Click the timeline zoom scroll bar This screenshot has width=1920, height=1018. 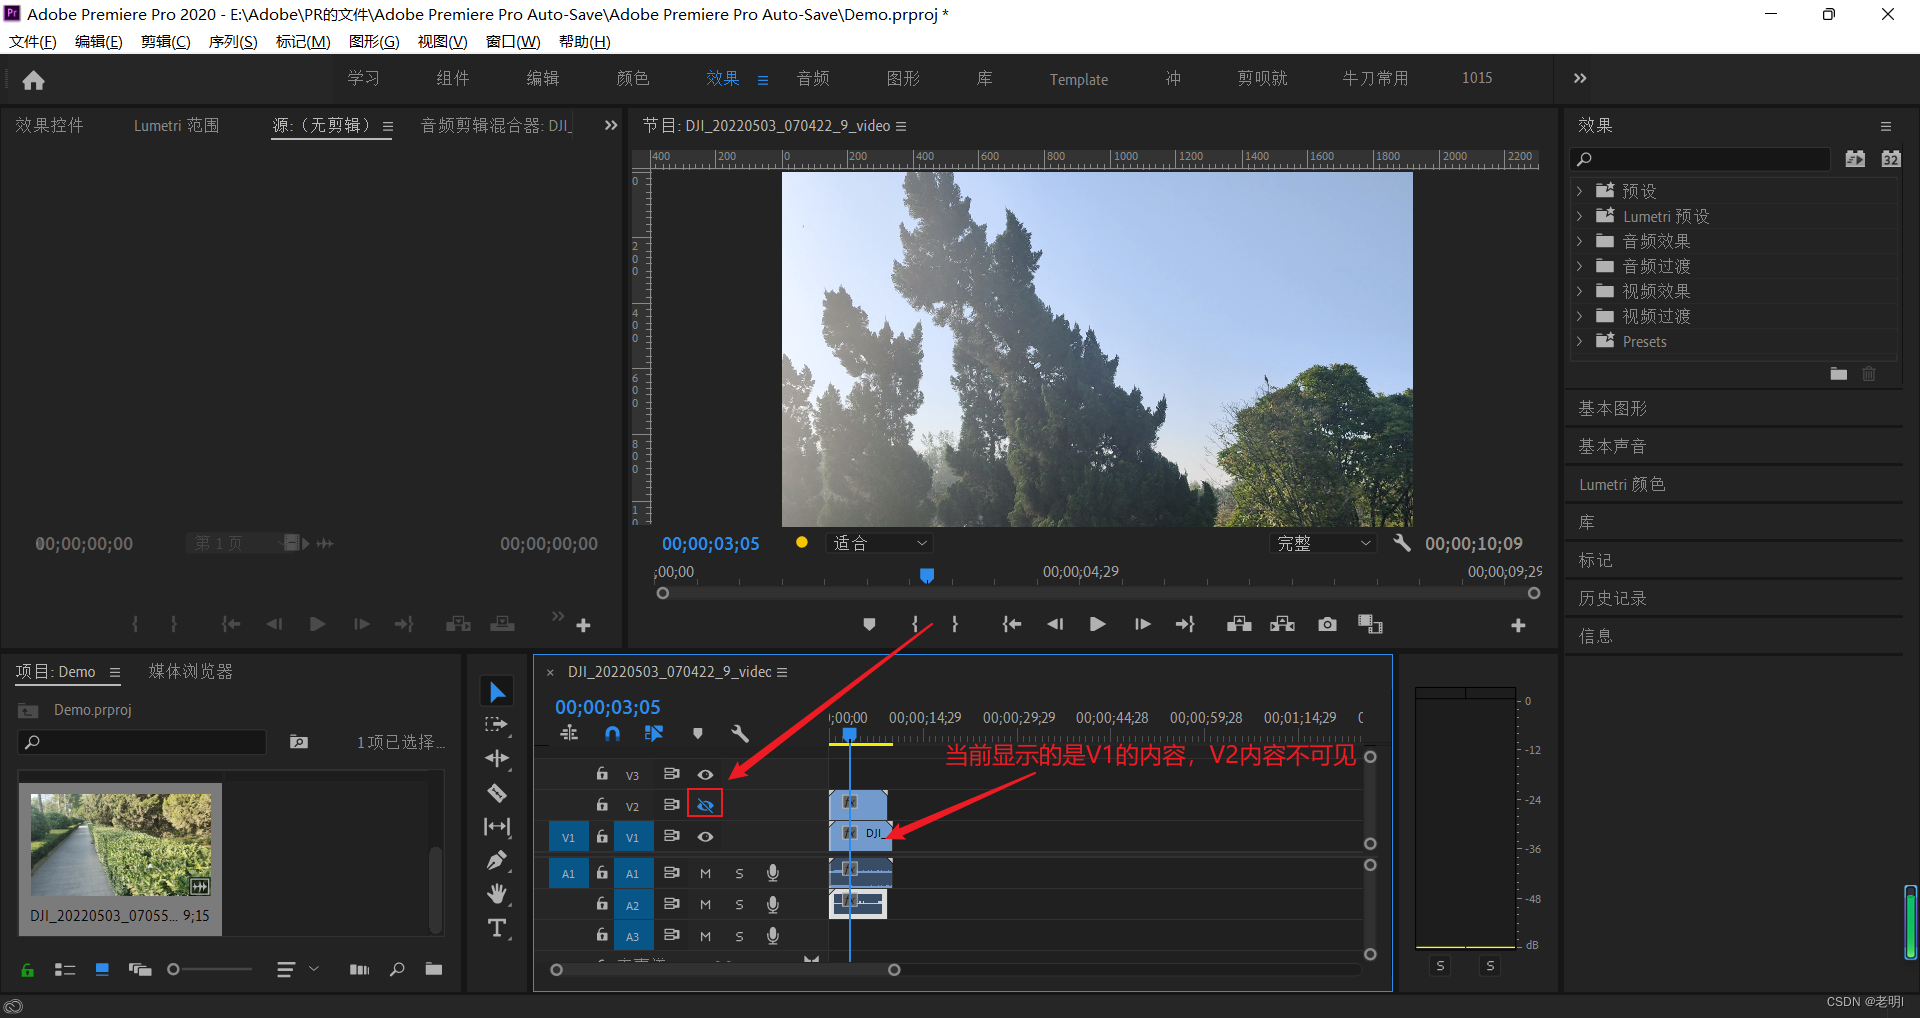(x=725, y=970)
